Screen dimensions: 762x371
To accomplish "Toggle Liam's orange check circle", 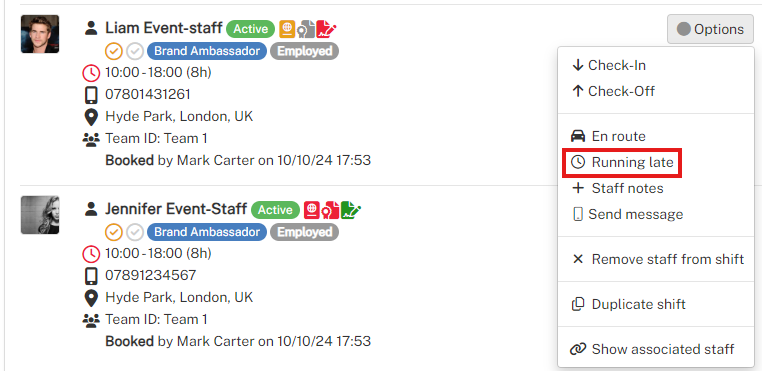I will [x=113, y=51].
